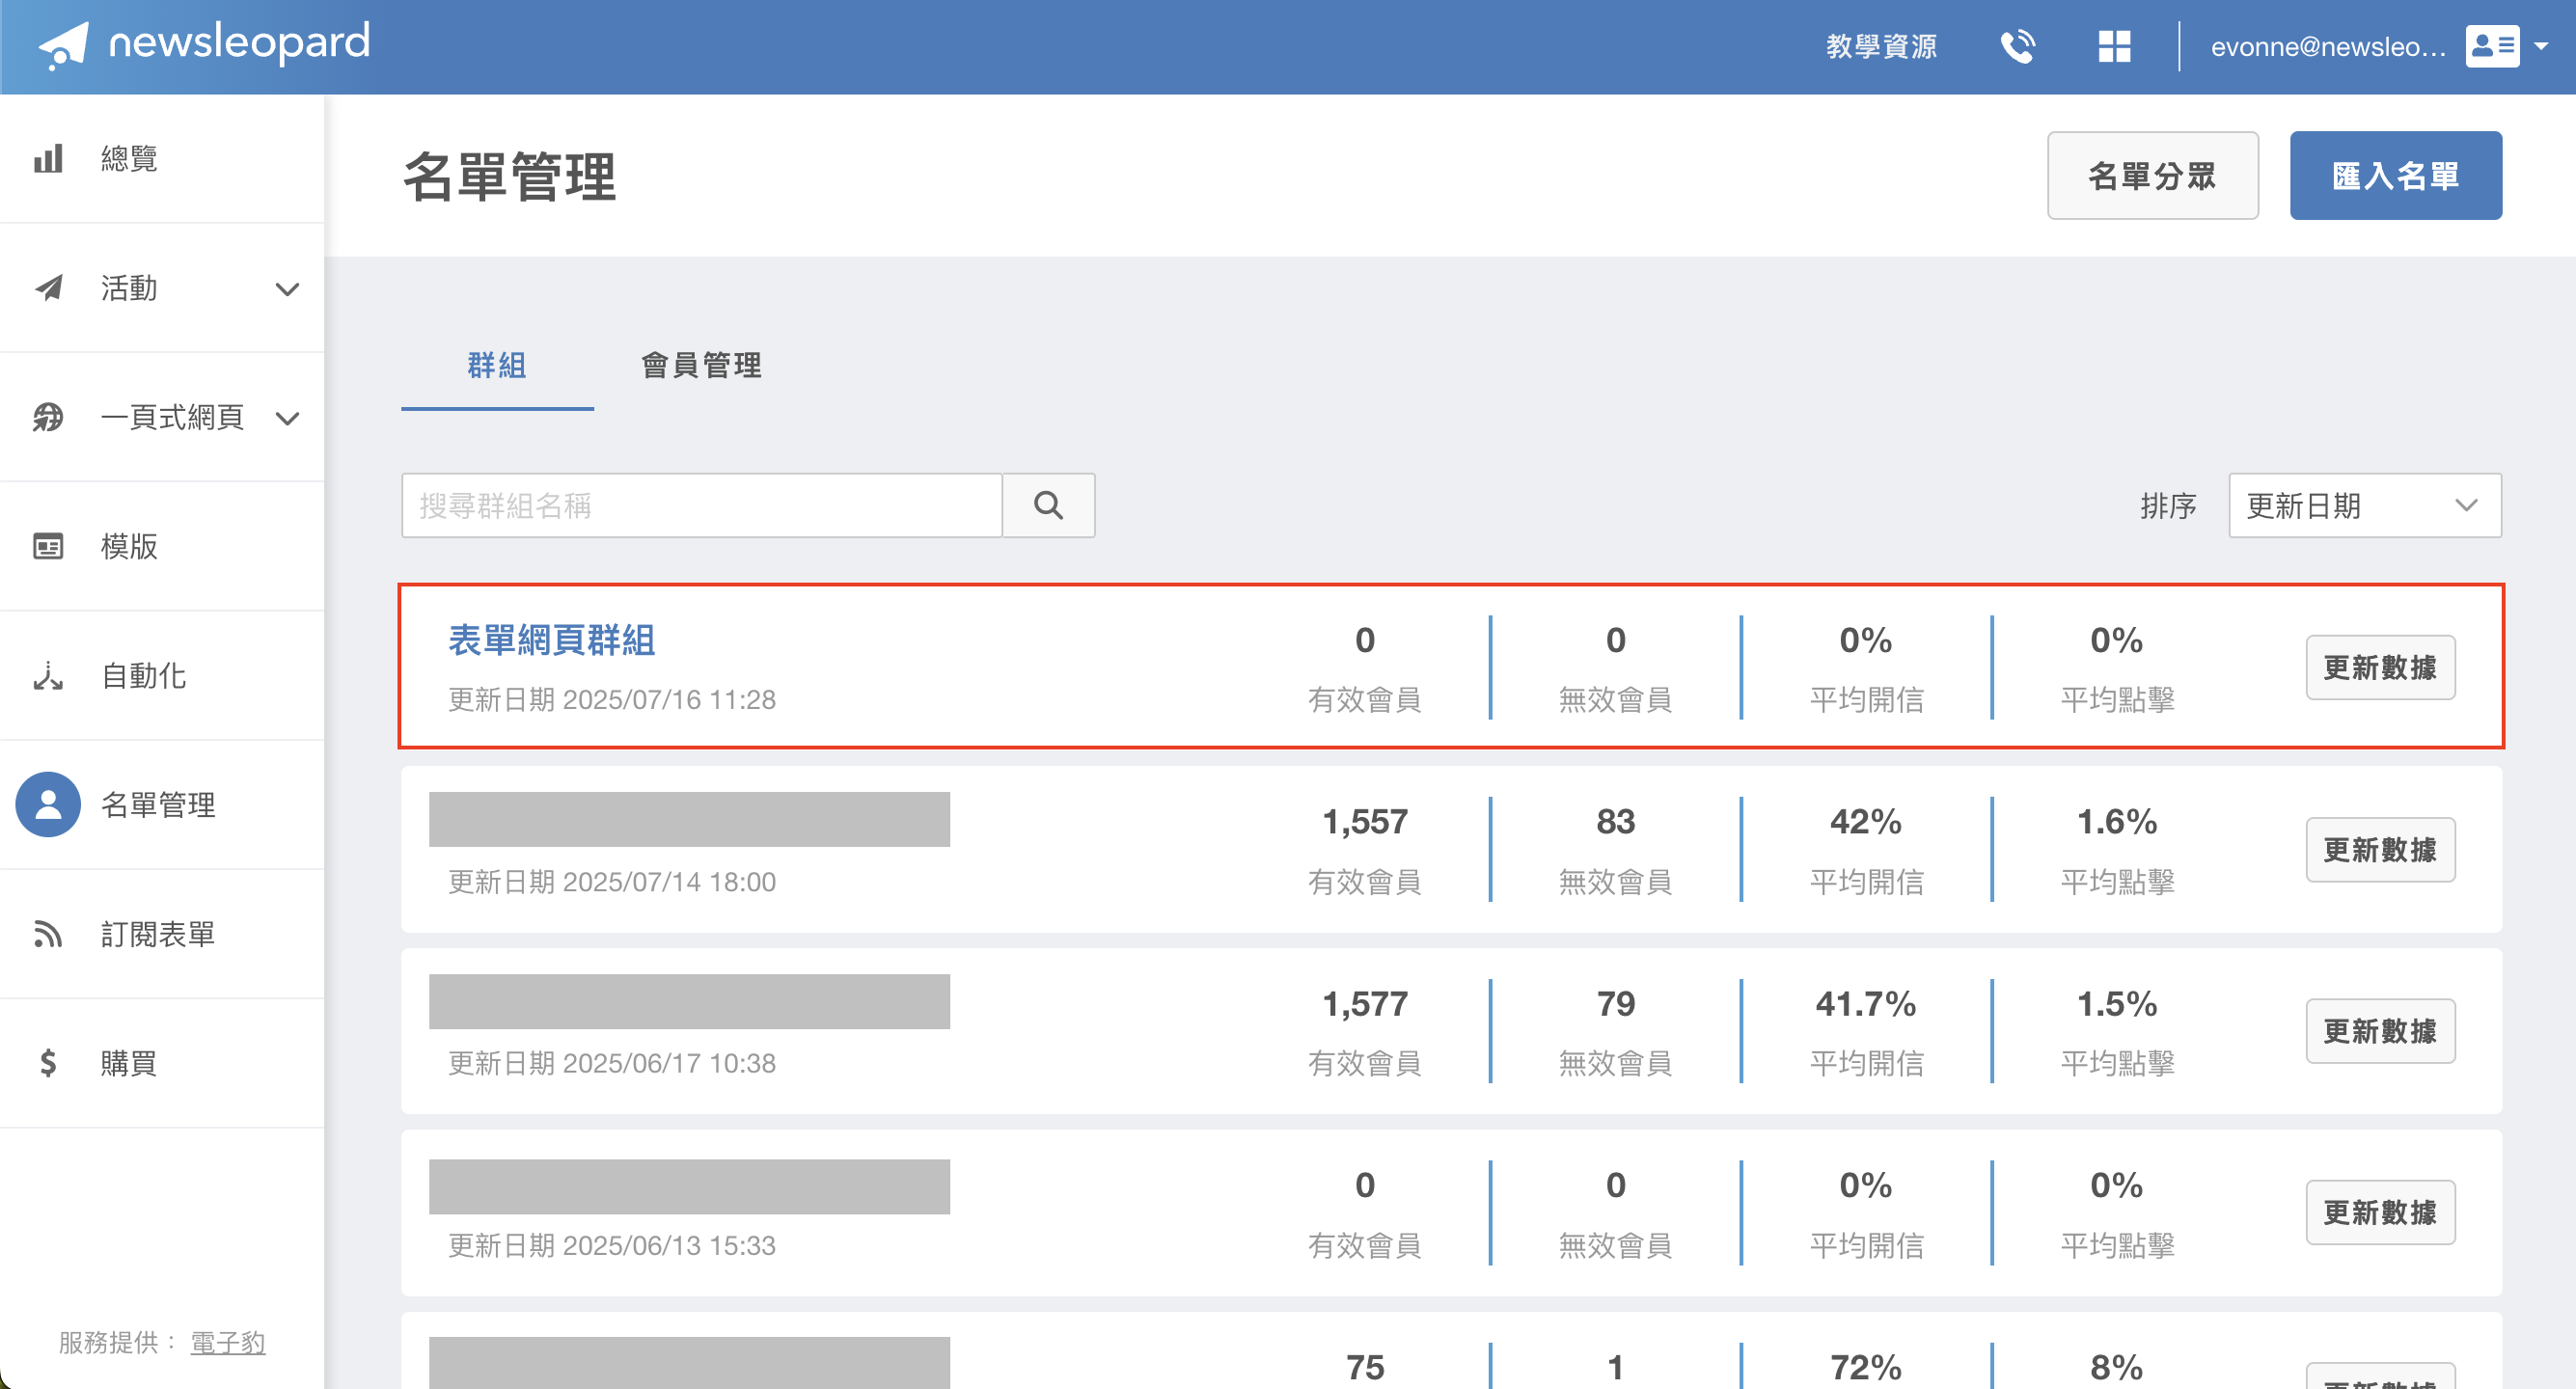
Task: Open 自動化 in the sidebar
Action: tap(143, 675)
